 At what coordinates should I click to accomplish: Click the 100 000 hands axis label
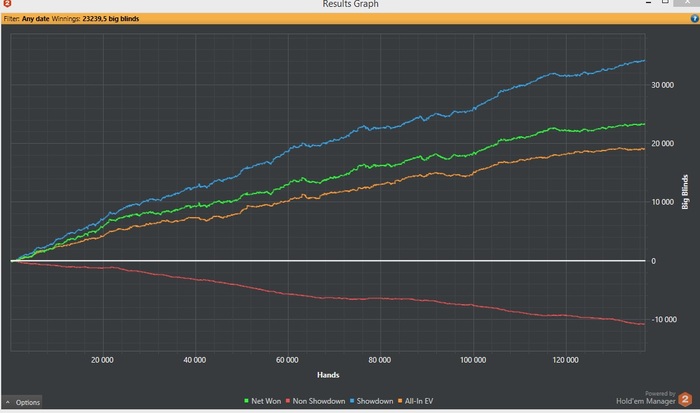pos(473,360)
